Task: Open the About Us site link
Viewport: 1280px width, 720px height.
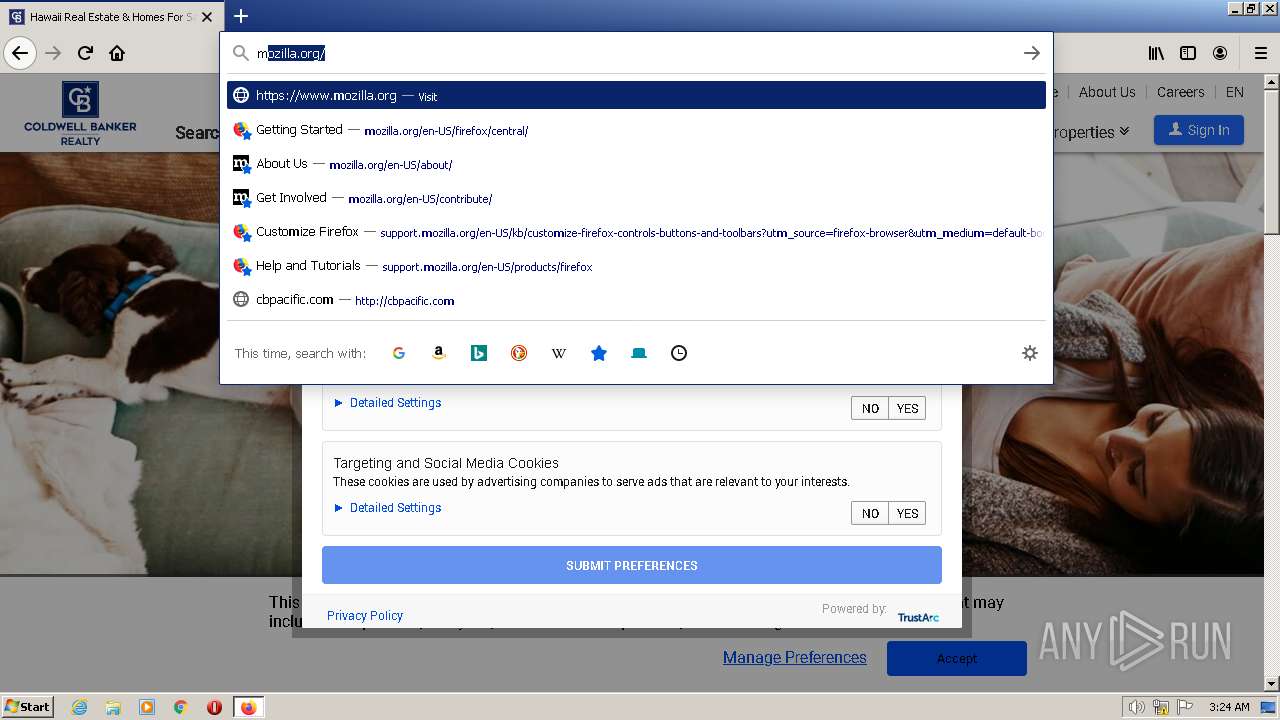Action: pyautogui.click(x=1107, y=92)
